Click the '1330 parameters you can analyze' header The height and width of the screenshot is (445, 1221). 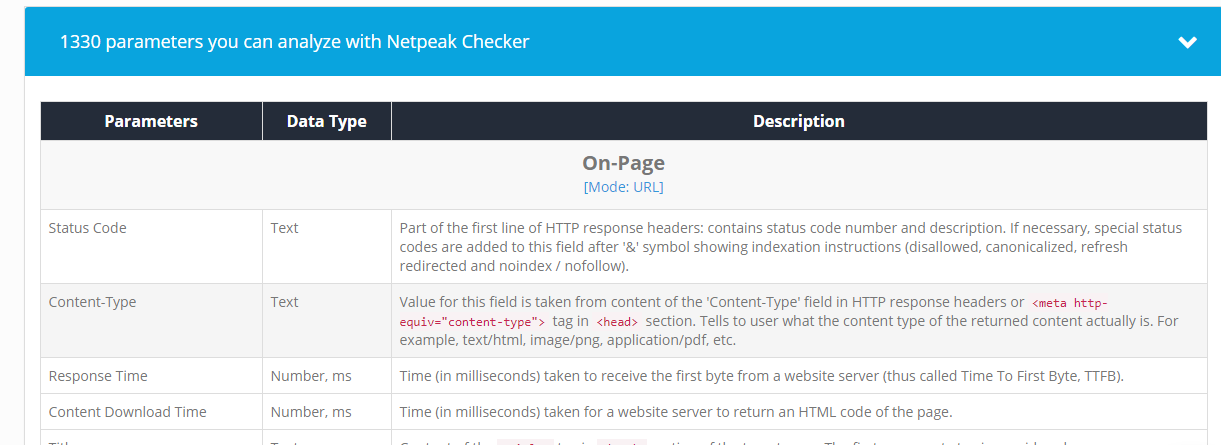point(294,42)
